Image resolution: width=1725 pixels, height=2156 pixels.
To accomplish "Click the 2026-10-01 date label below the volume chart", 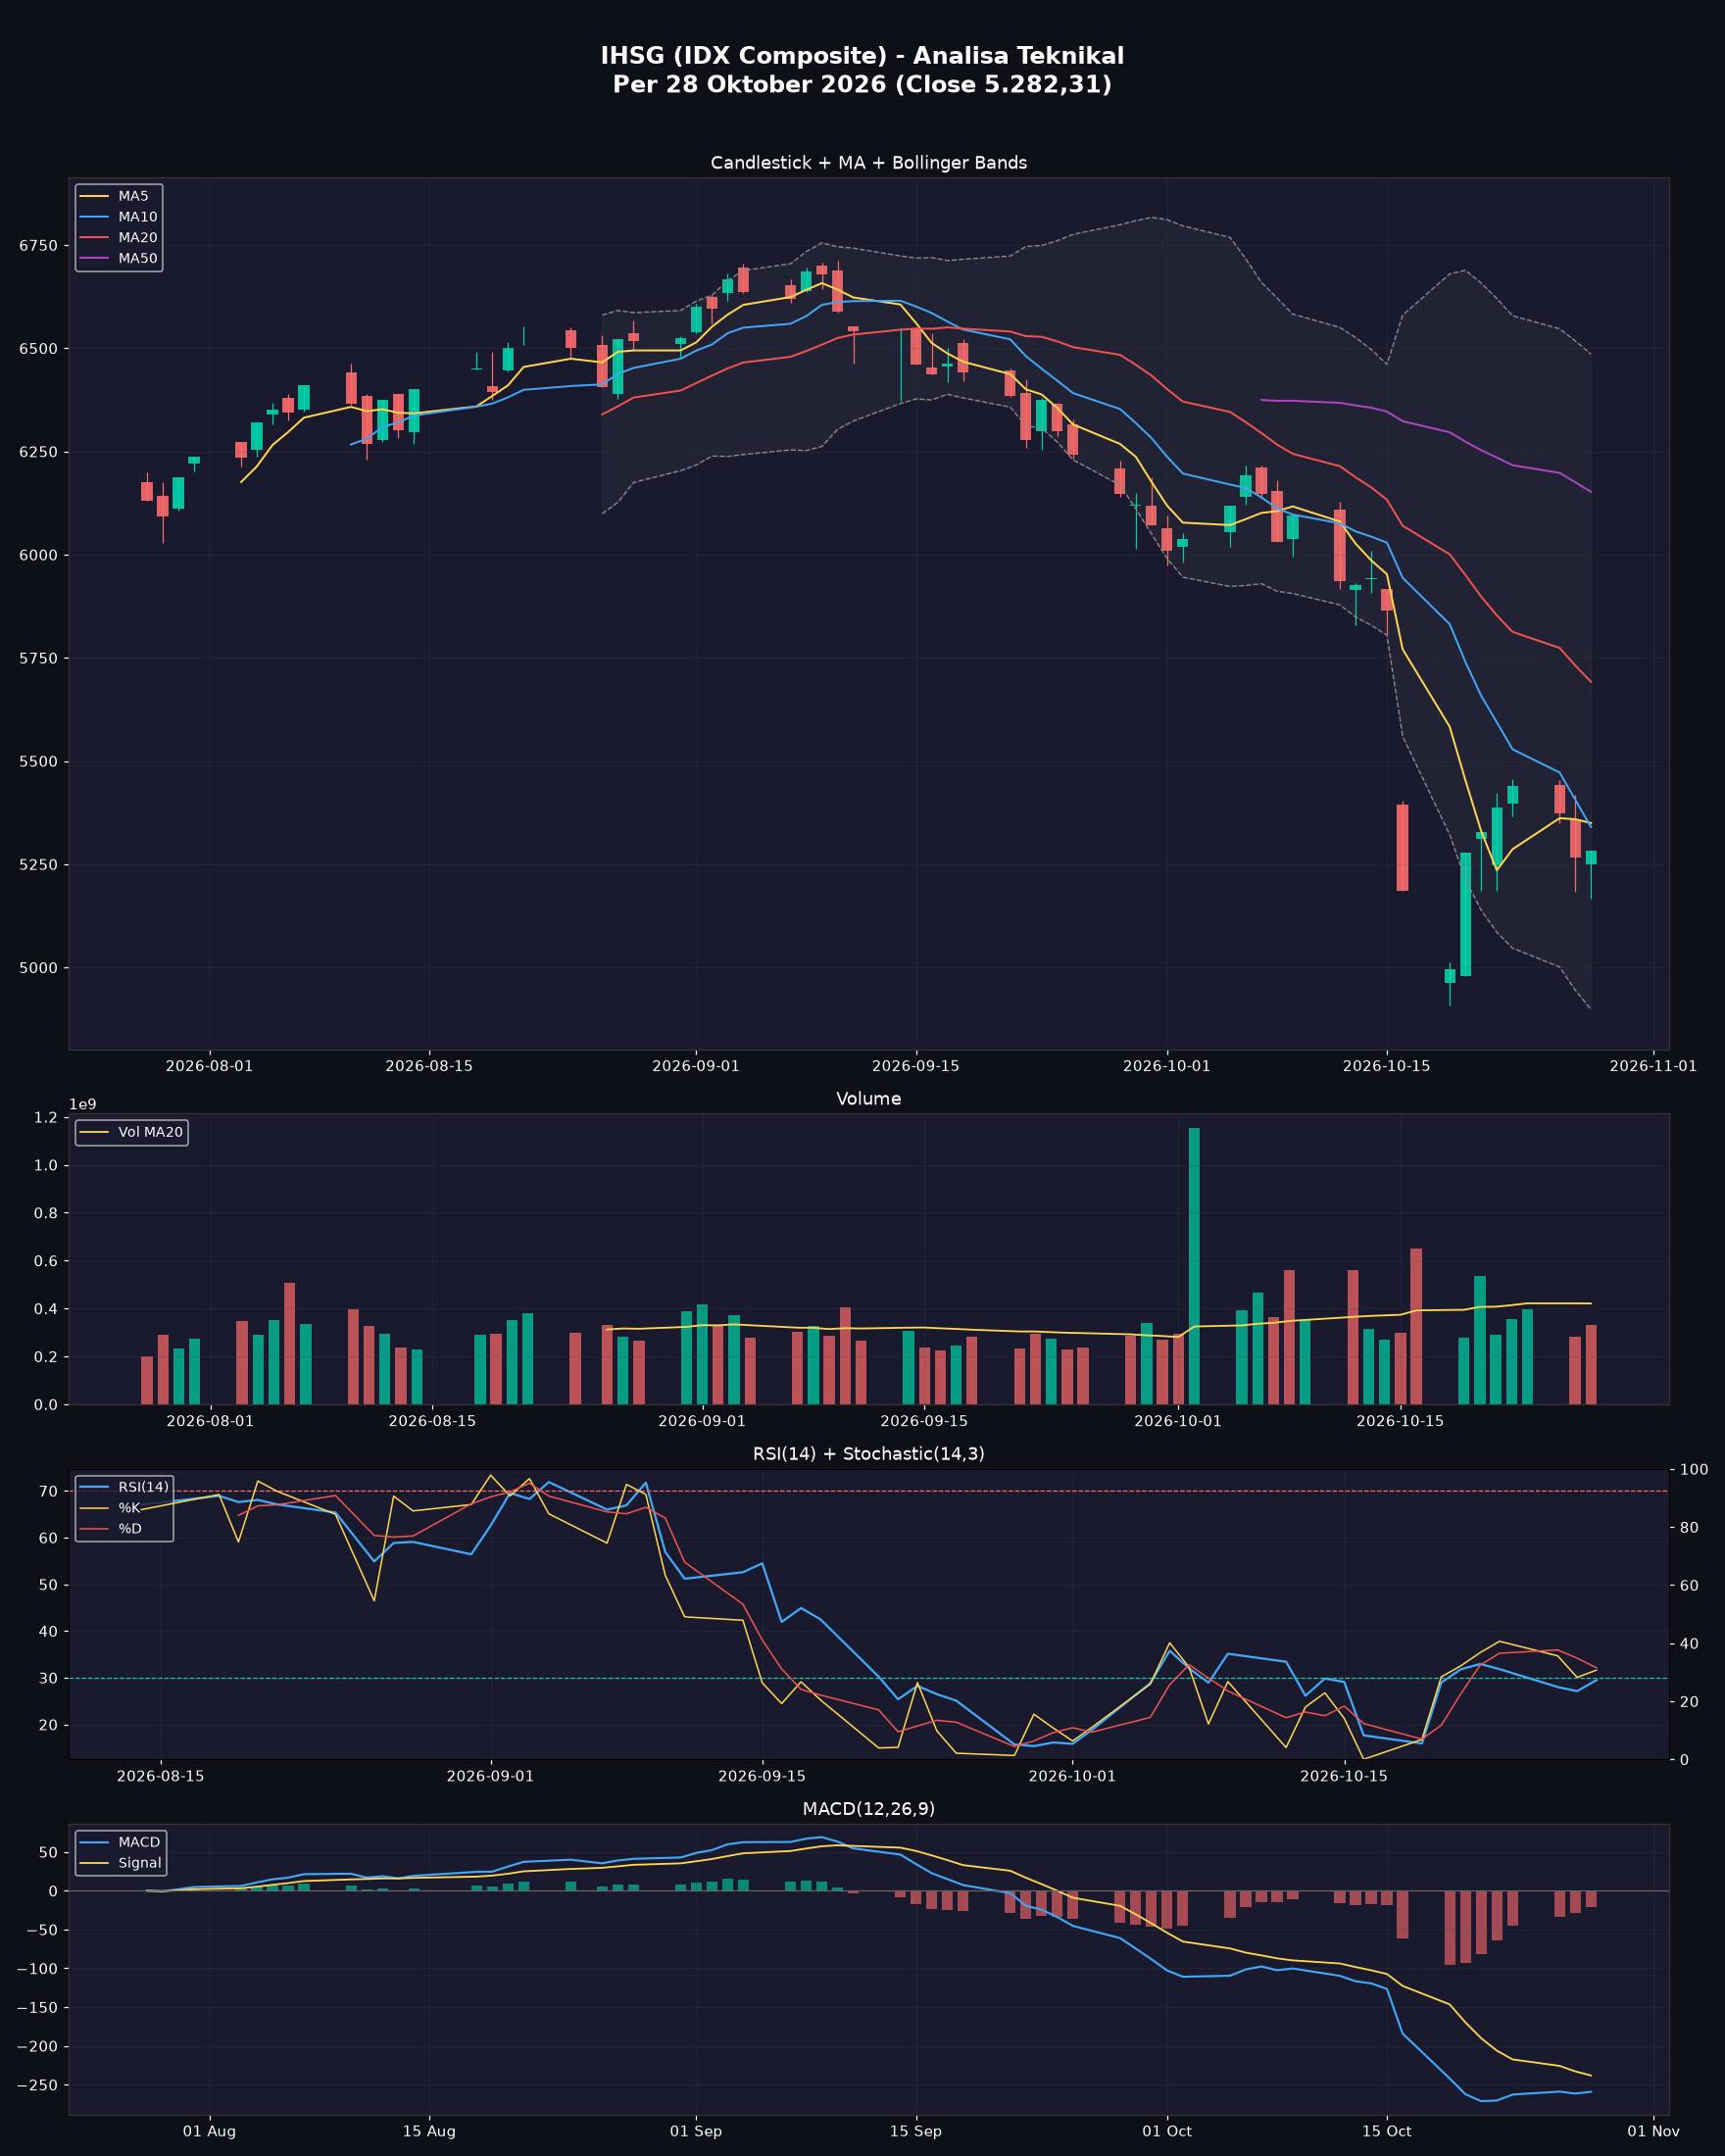I will tap(1177, 1421).
